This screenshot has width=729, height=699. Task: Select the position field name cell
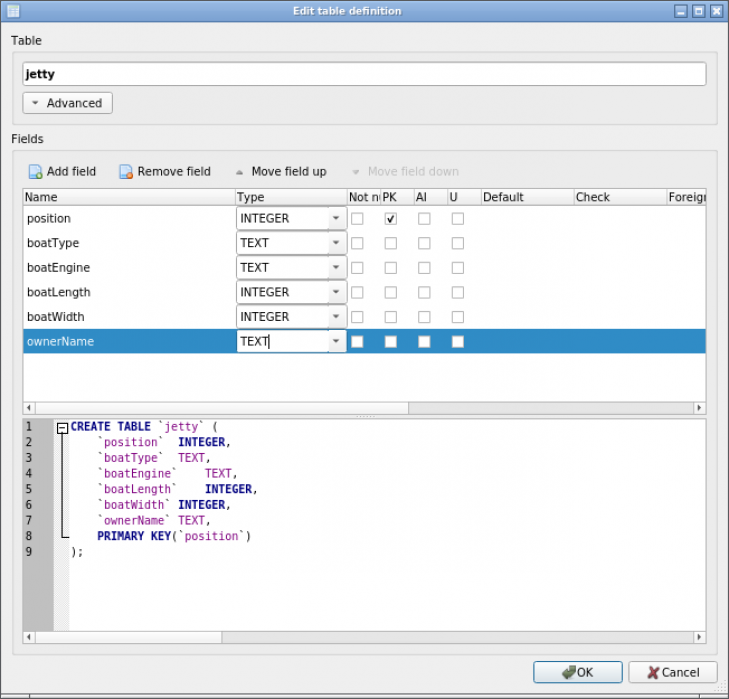(x=129, y=219)
